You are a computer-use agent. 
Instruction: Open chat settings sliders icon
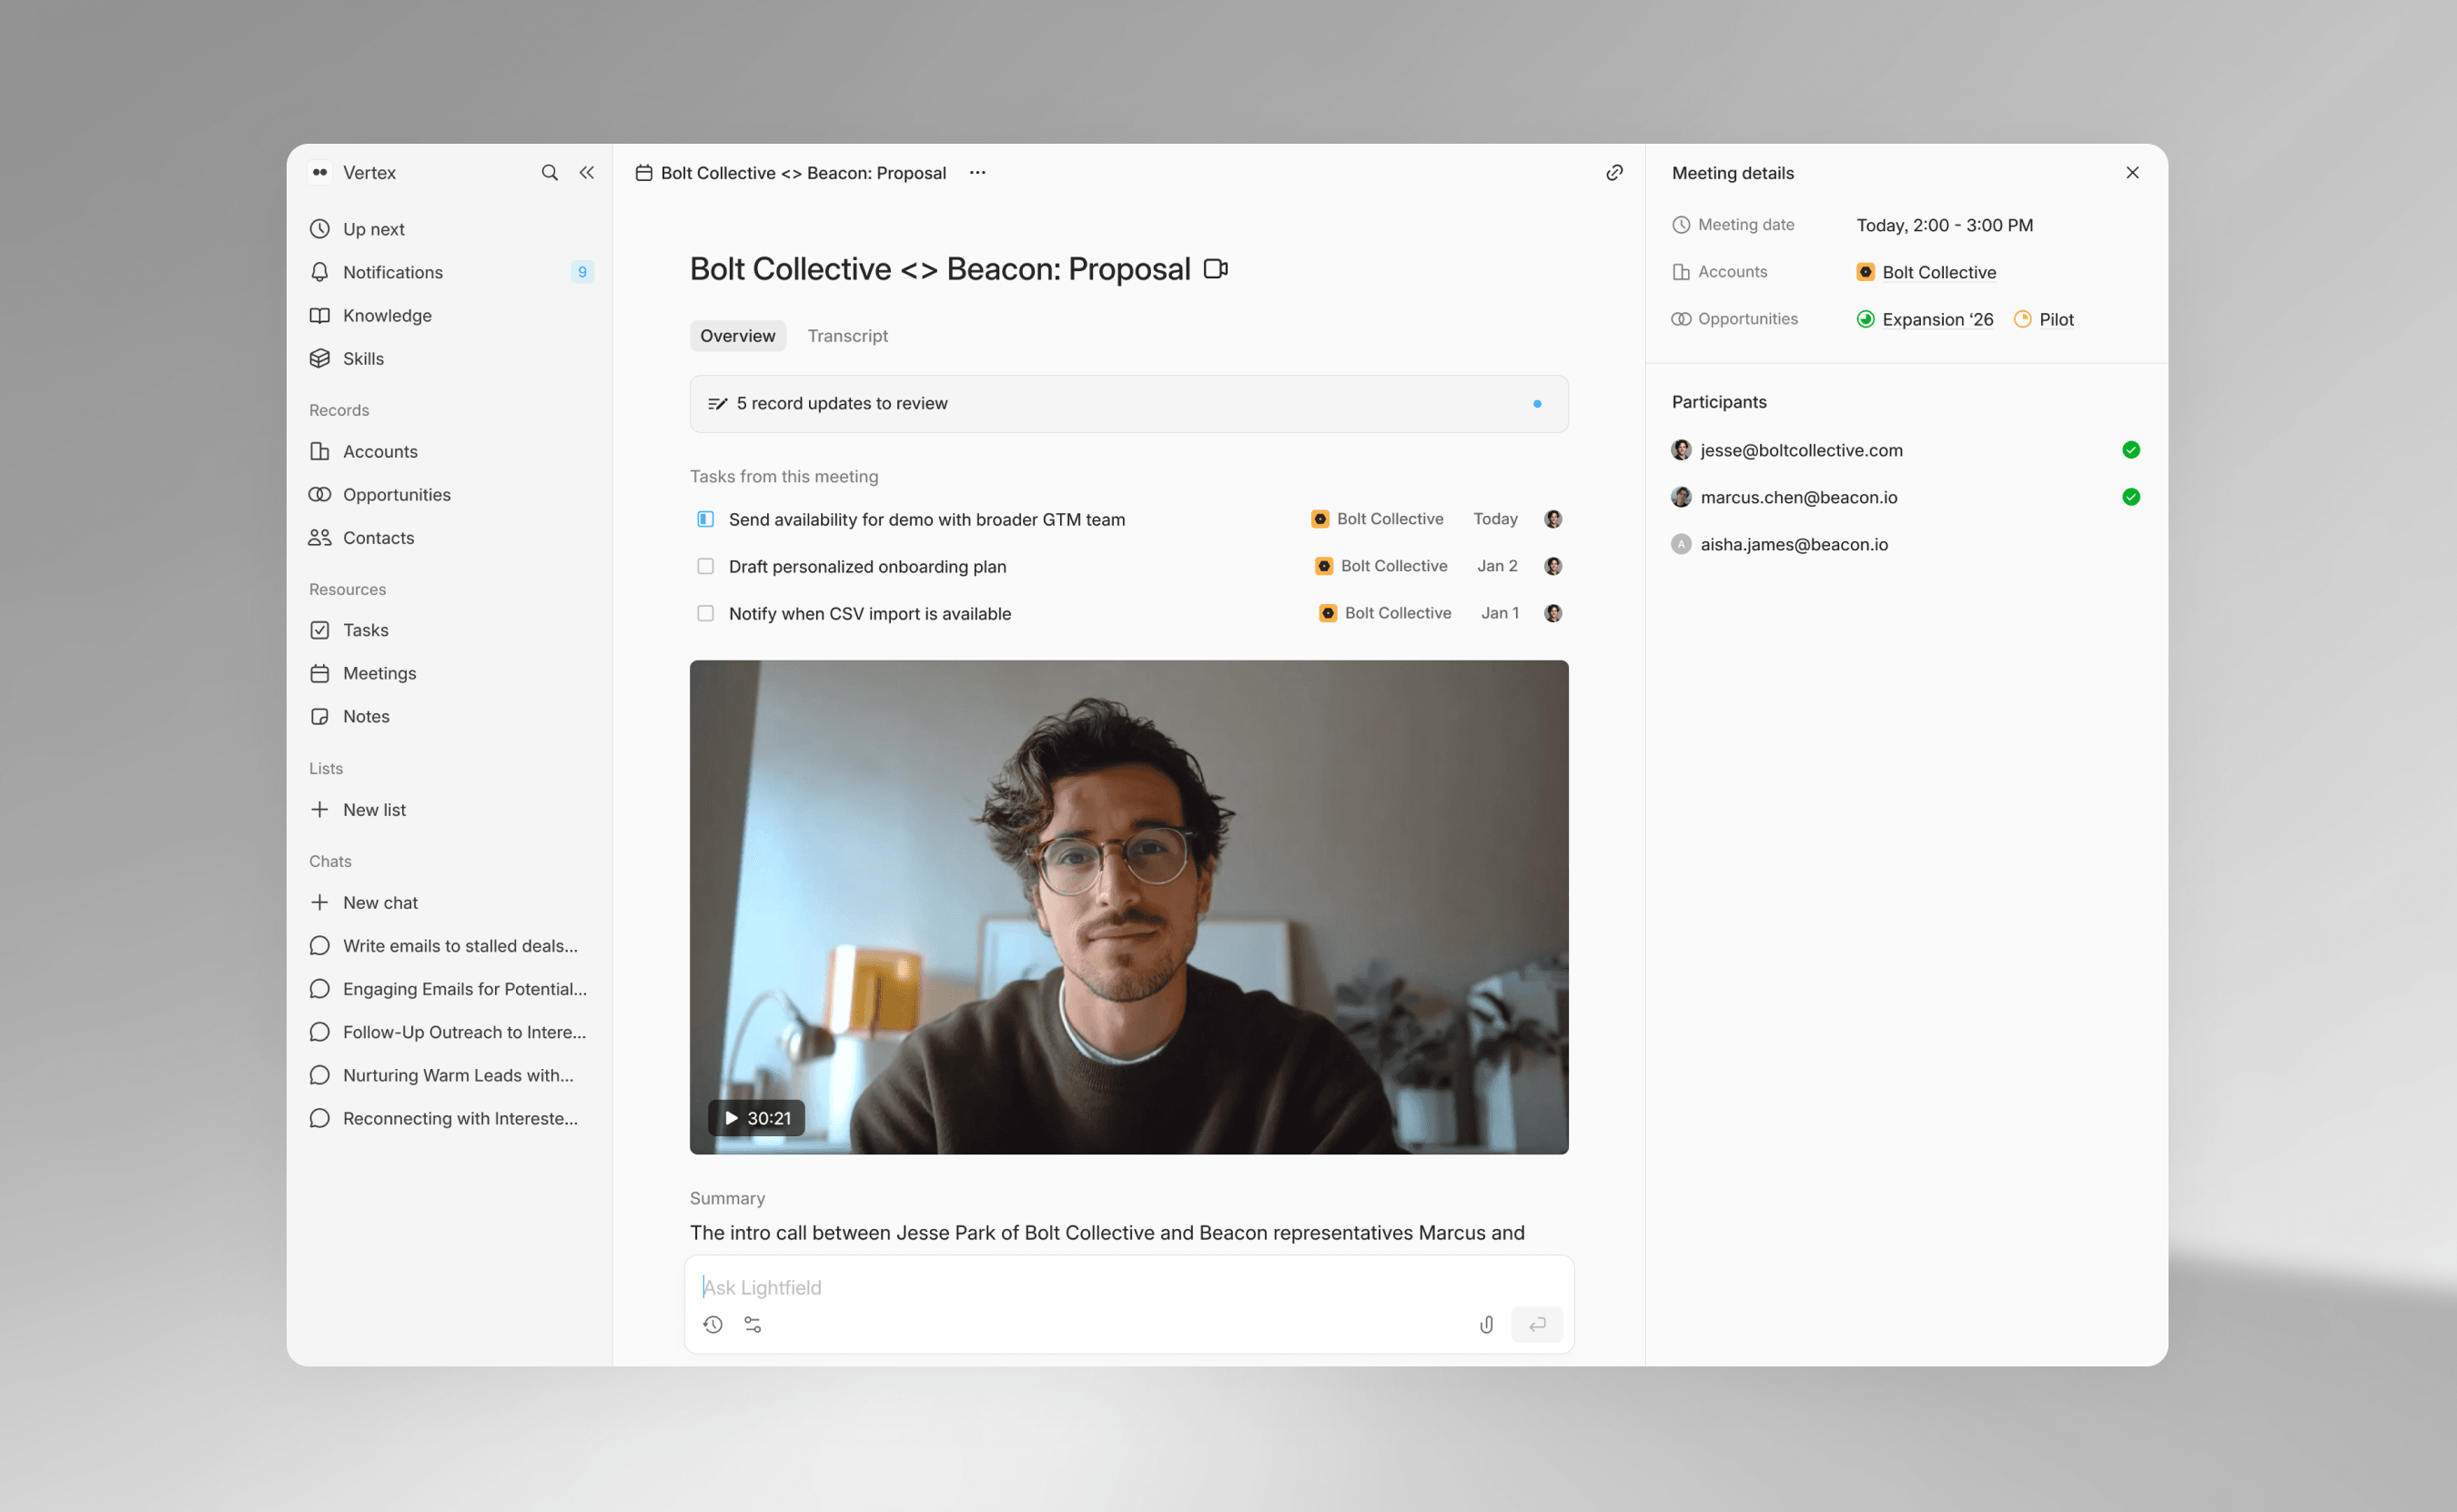click(753, 1325)
